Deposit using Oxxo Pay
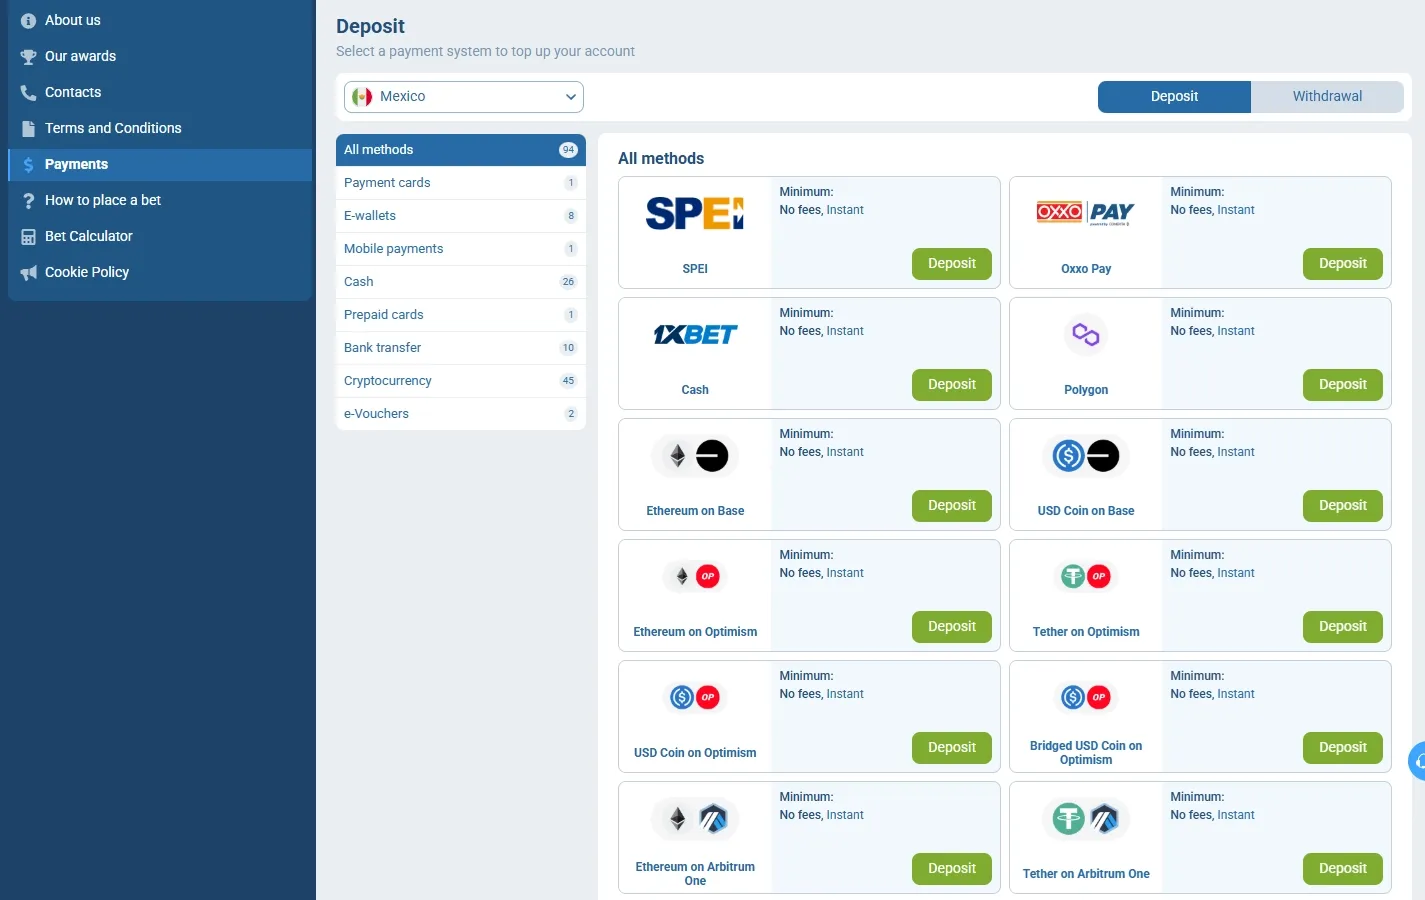Viewport: 1425px width, 900px height. click(x=1343, y=264)
